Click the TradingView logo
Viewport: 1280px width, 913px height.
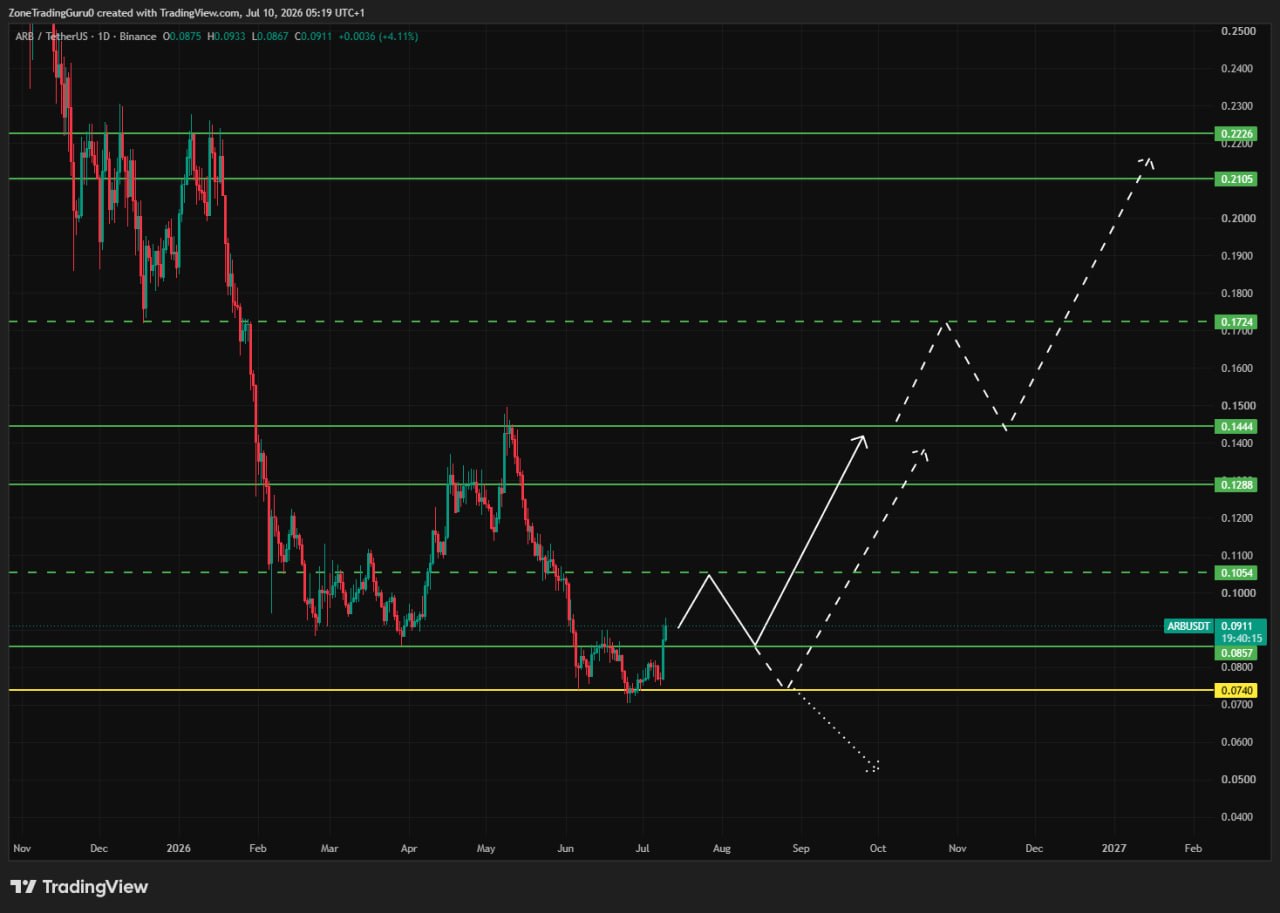[x=79, y=887]
